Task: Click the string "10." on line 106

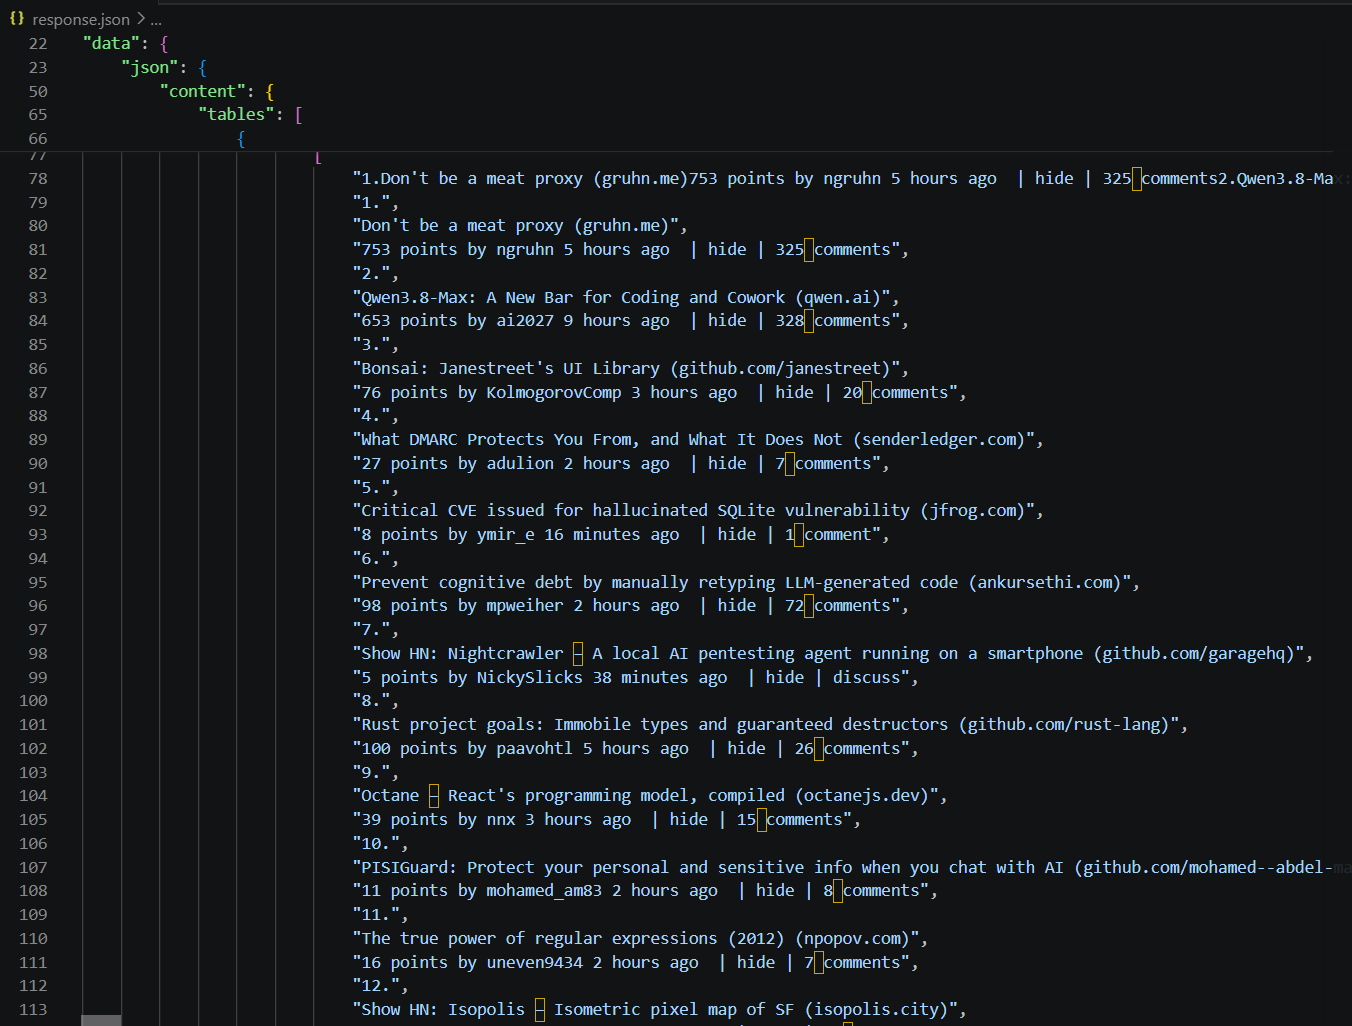Action: pos(381,844)
